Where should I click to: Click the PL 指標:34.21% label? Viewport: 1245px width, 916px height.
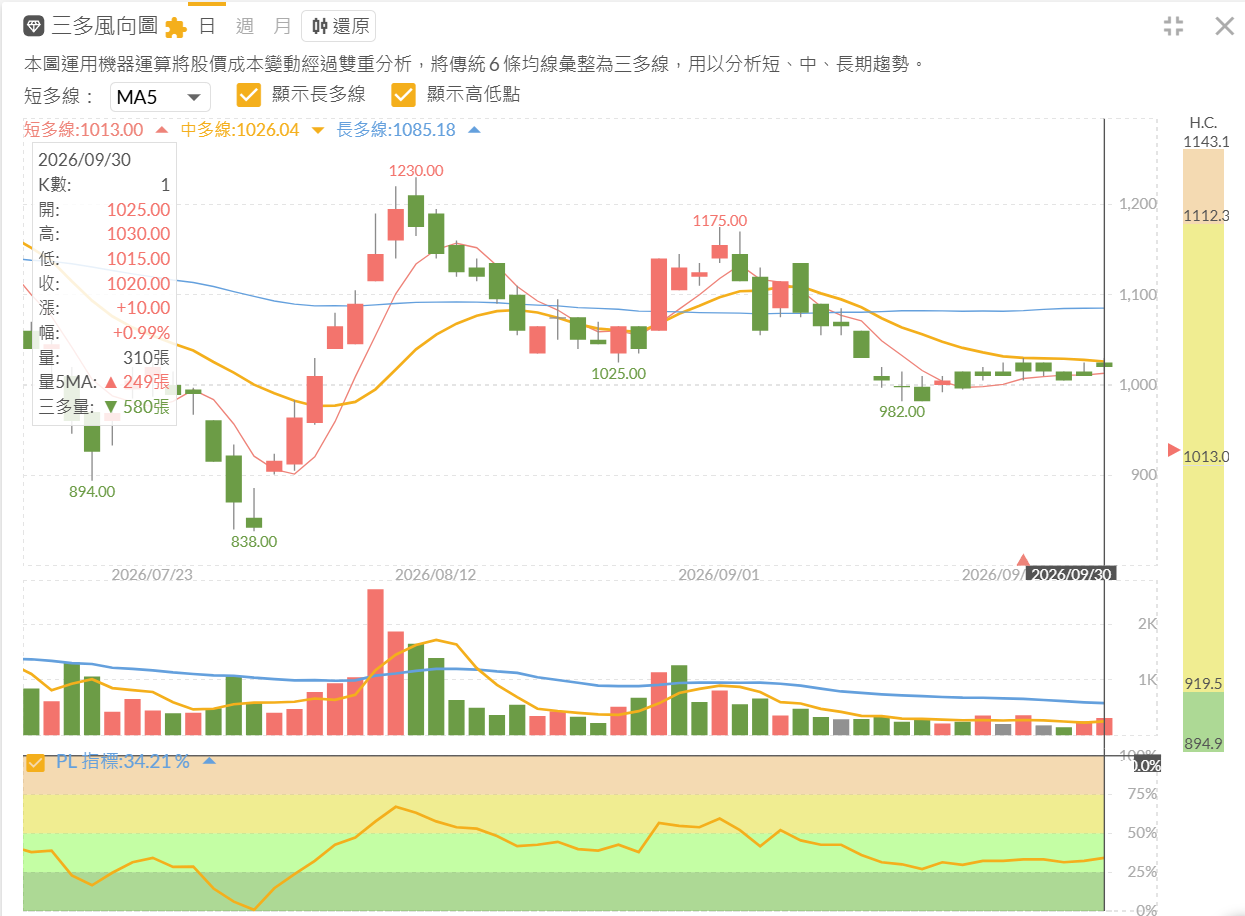123,761
